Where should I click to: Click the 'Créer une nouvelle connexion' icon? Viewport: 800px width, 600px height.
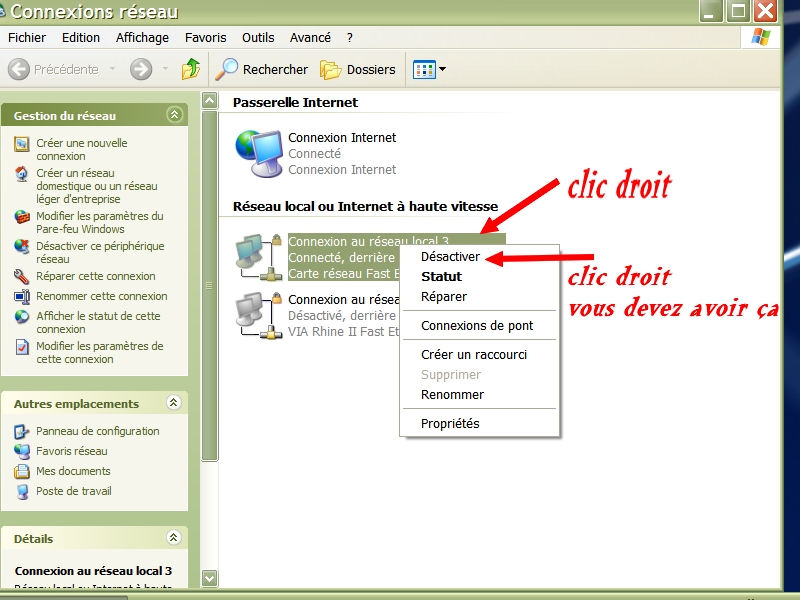22,144
